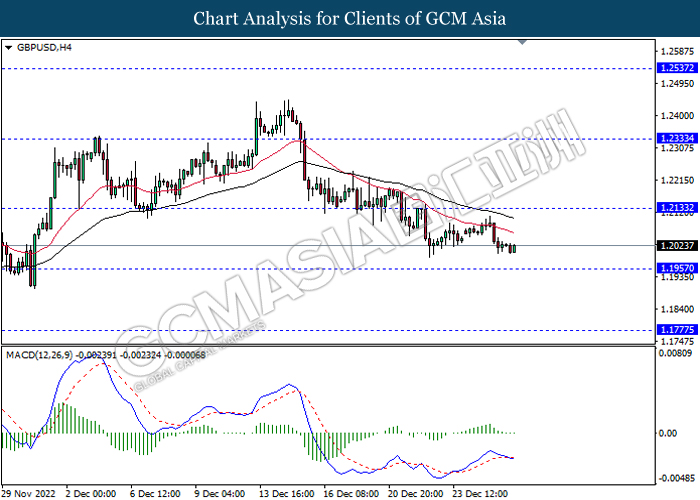Click the MACD scale value 0.00
700x500 pixels.
[667, 433]
